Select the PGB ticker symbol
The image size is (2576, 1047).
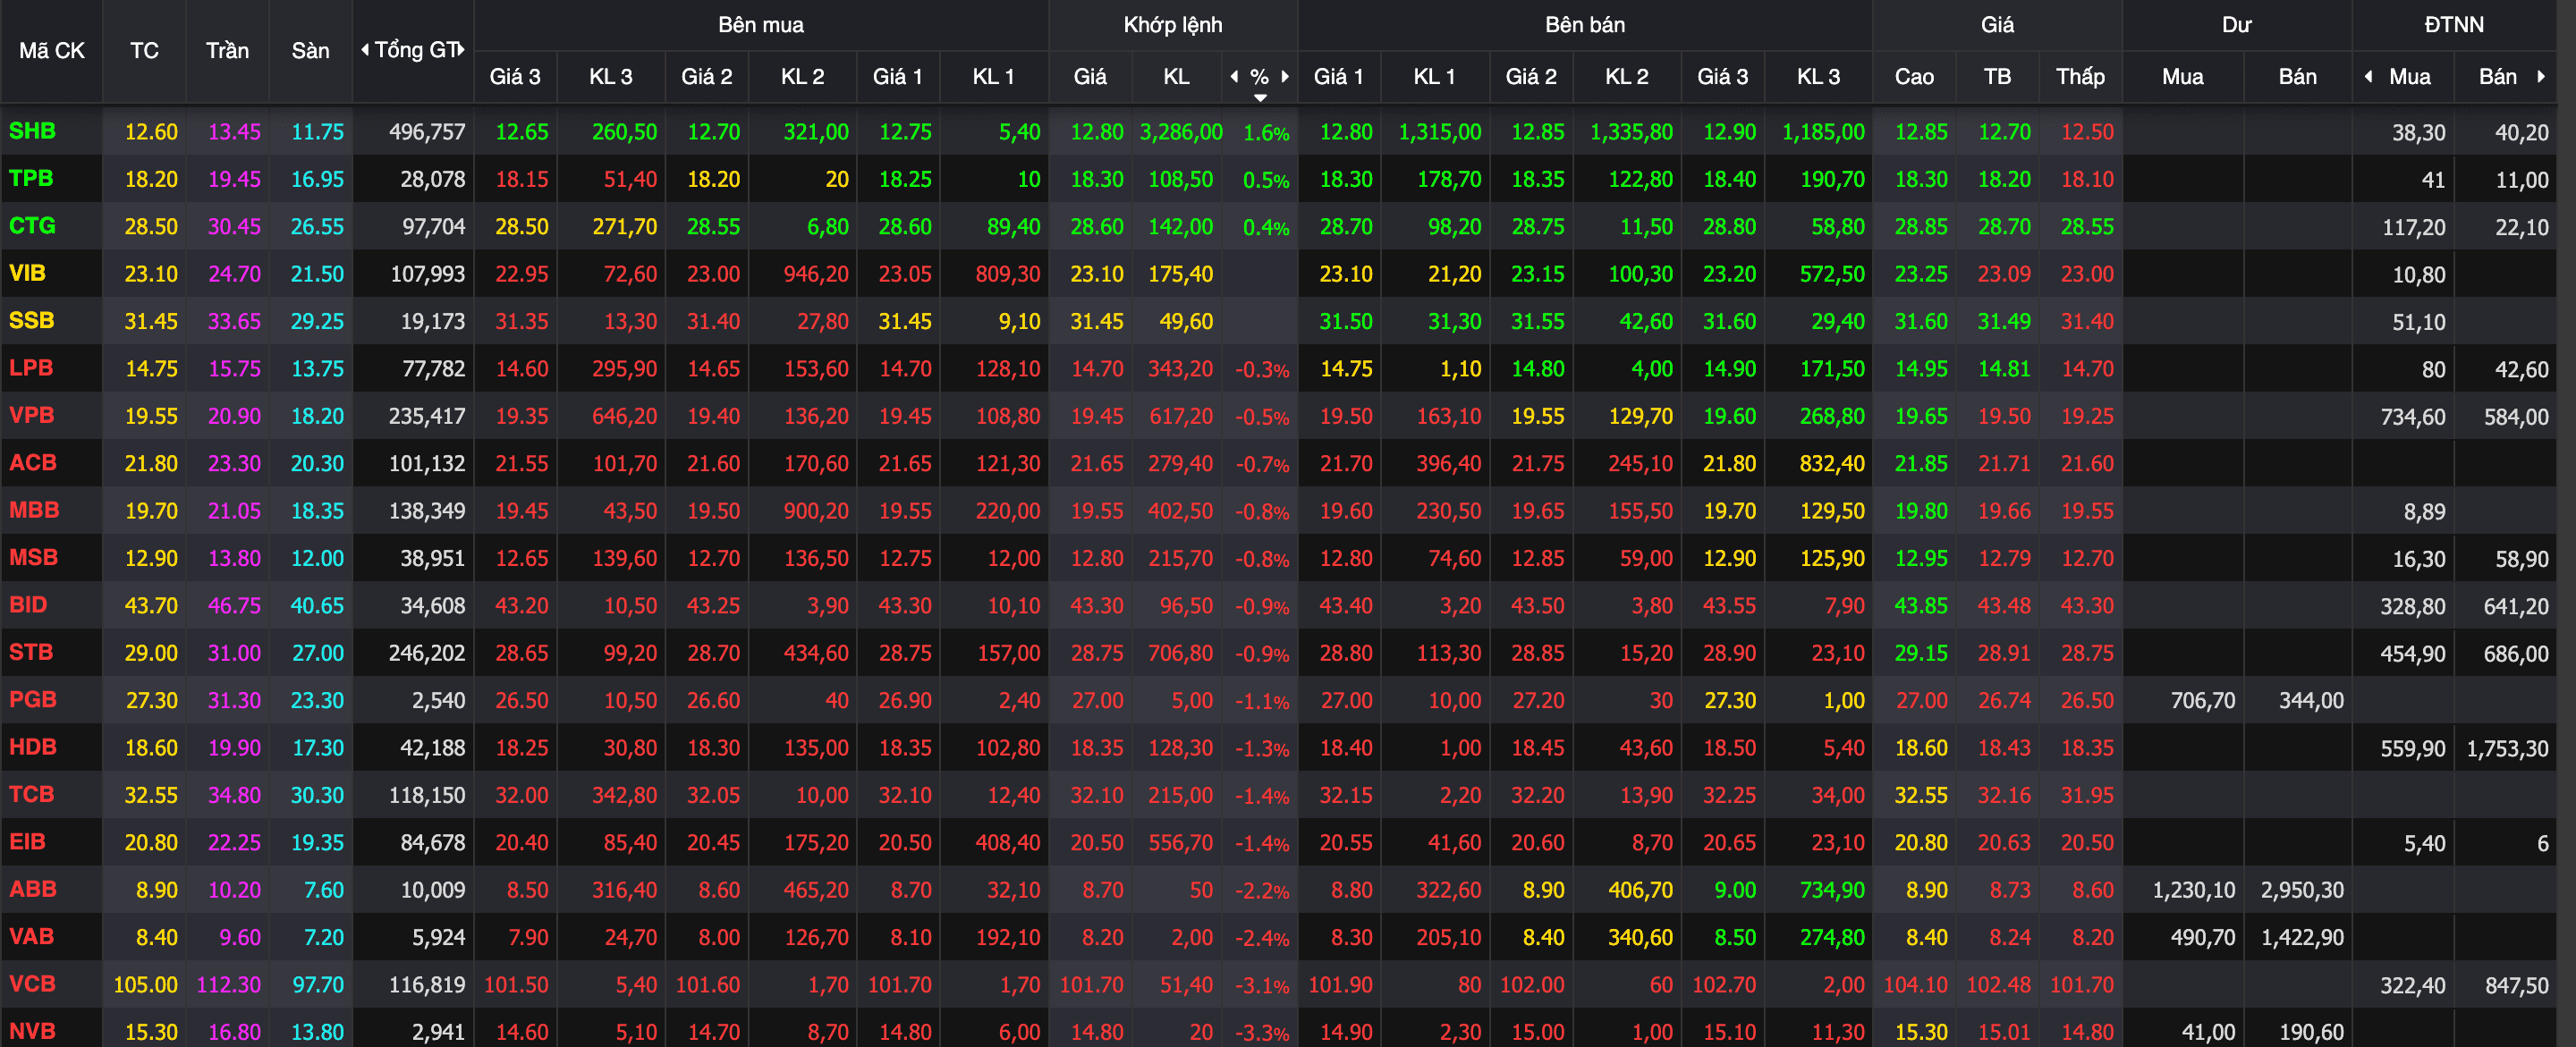(33, 699)
